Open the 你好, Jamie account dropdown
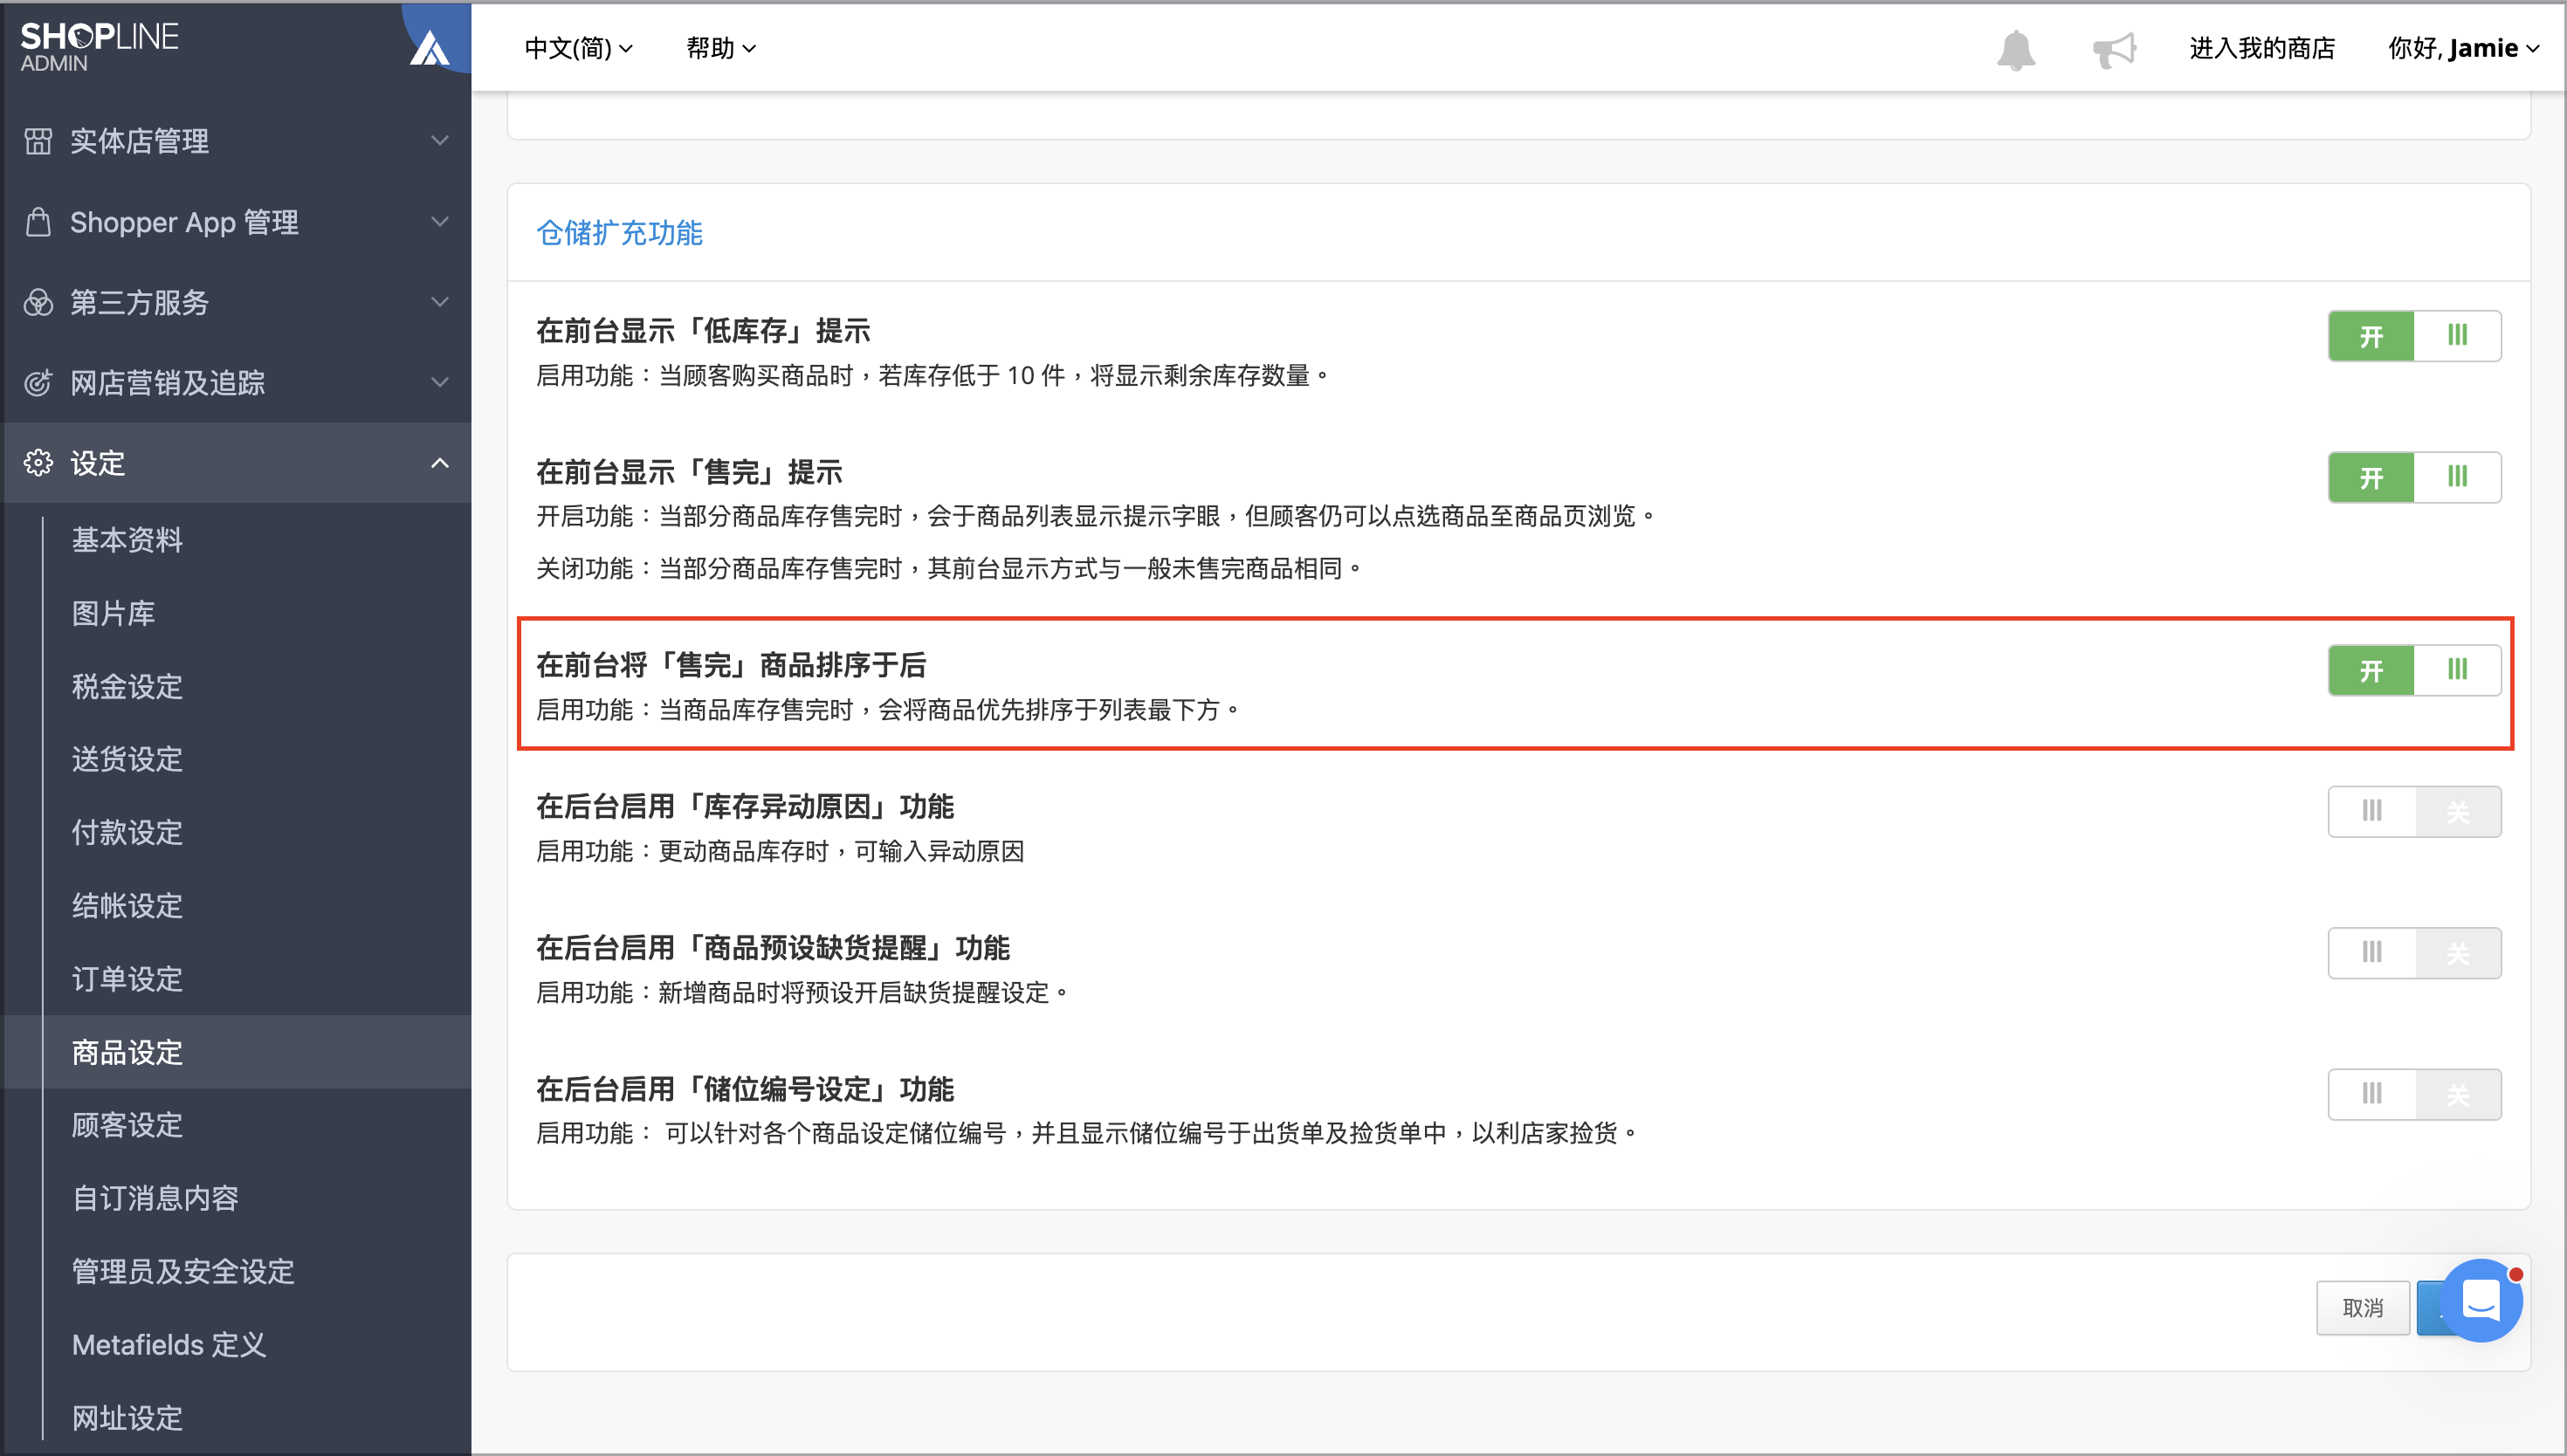This screenshot has height=1456, width=2567. [x=2462, y=48]
